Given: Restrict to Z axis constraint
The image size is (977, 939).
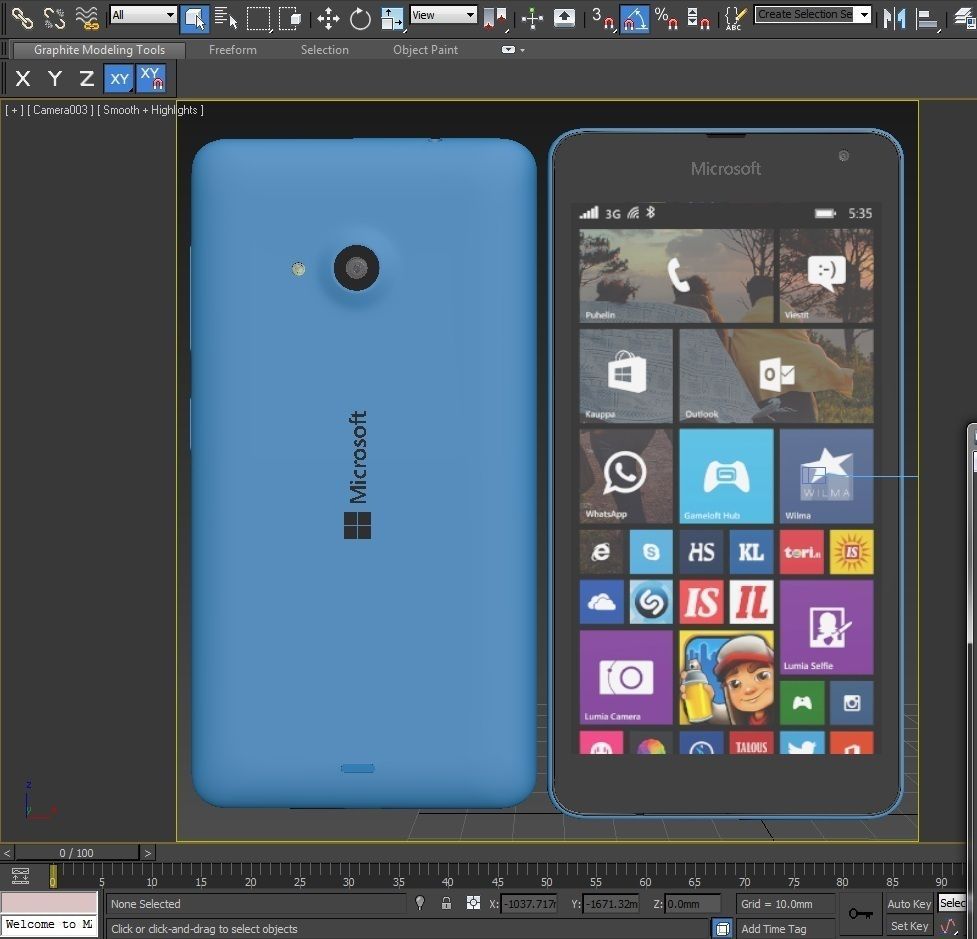Looking at the screenshot, I should pos(86,79).
